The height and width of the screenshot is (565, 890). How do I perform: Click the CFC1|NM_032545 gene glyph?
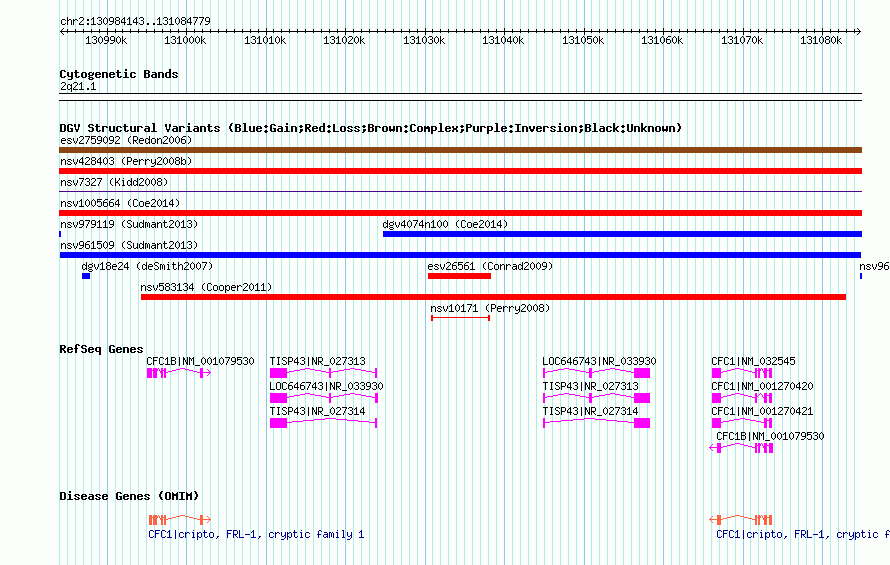(x=742, y=373)
